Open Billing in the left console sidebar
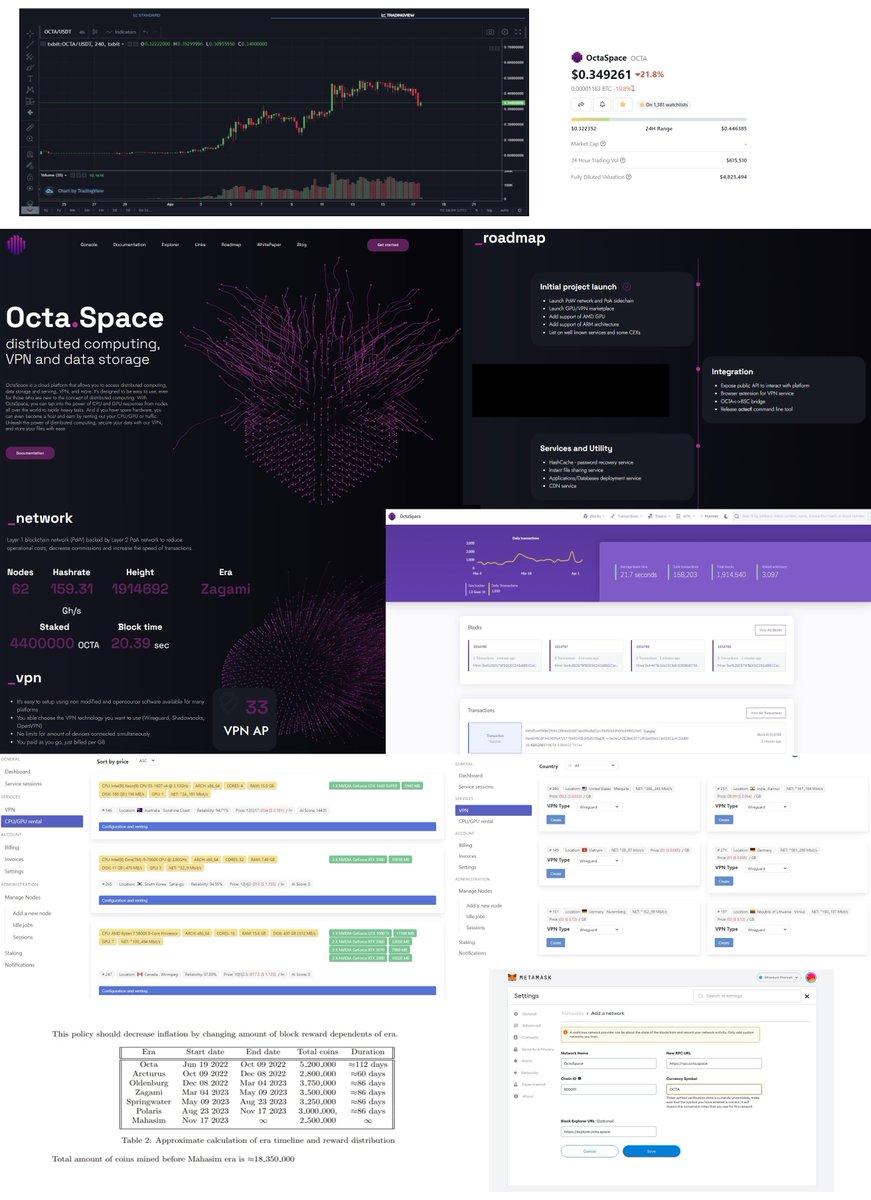The height and width of the screenshot is (1200, 871). click(12, 847)
